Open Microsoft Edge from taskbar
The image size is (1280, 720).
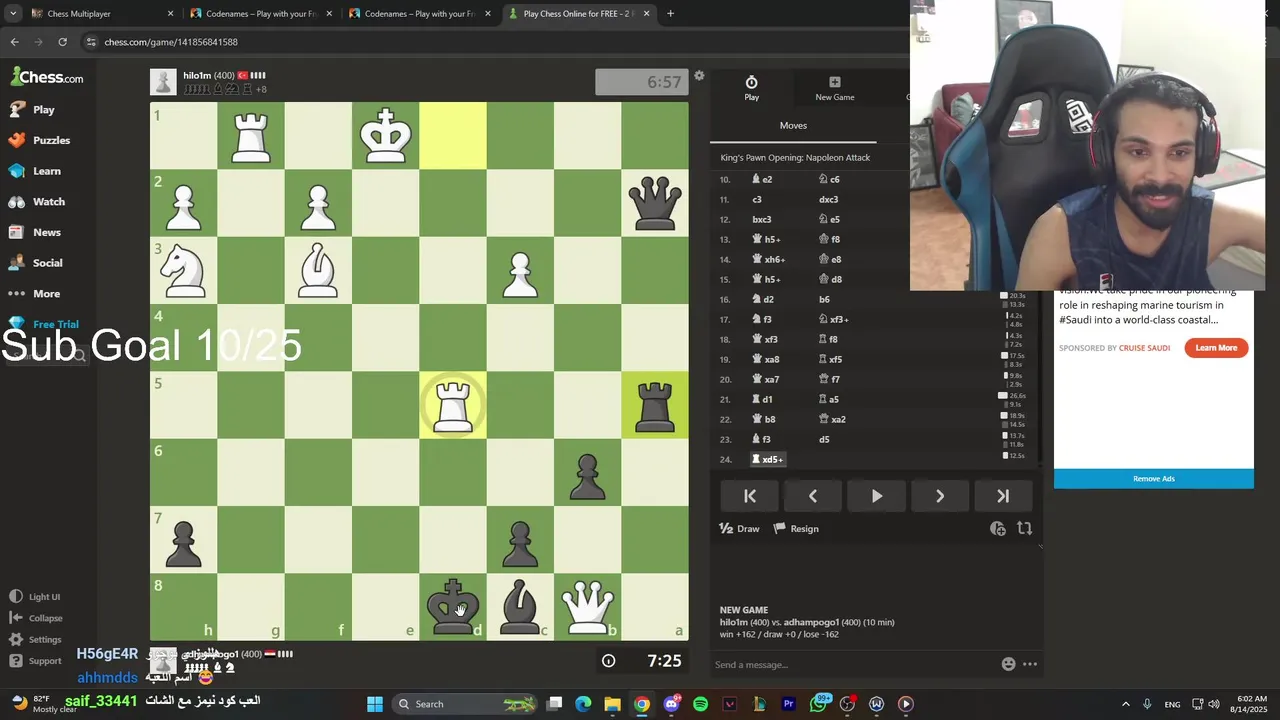(x=583, y=704)
